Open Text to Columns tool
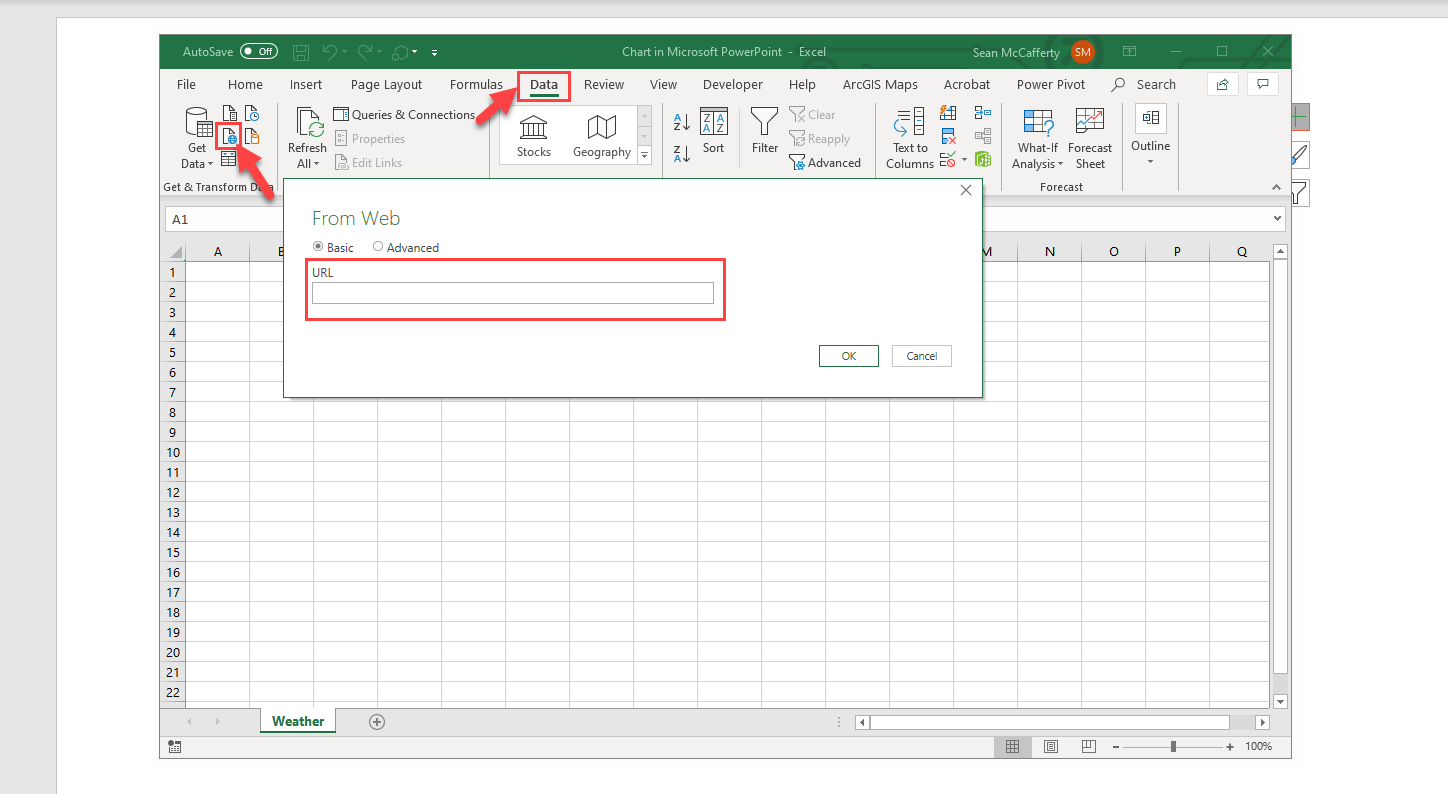 tap(910, 138)
